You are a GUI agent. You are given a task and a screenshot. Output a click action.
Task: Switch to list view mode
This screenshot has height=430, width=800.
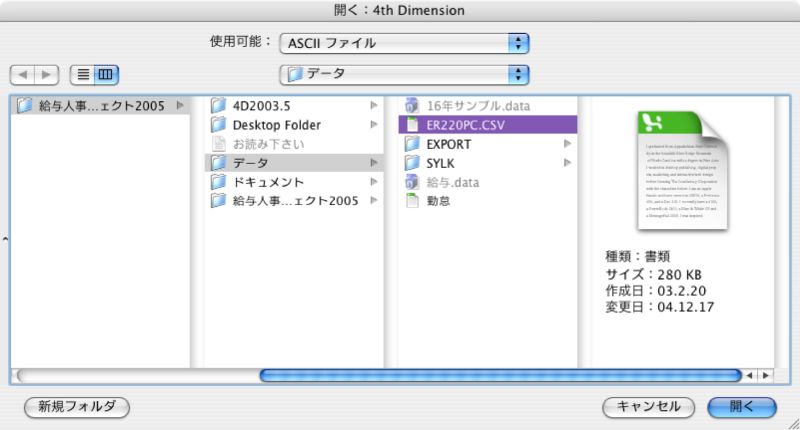coord(82,74)
